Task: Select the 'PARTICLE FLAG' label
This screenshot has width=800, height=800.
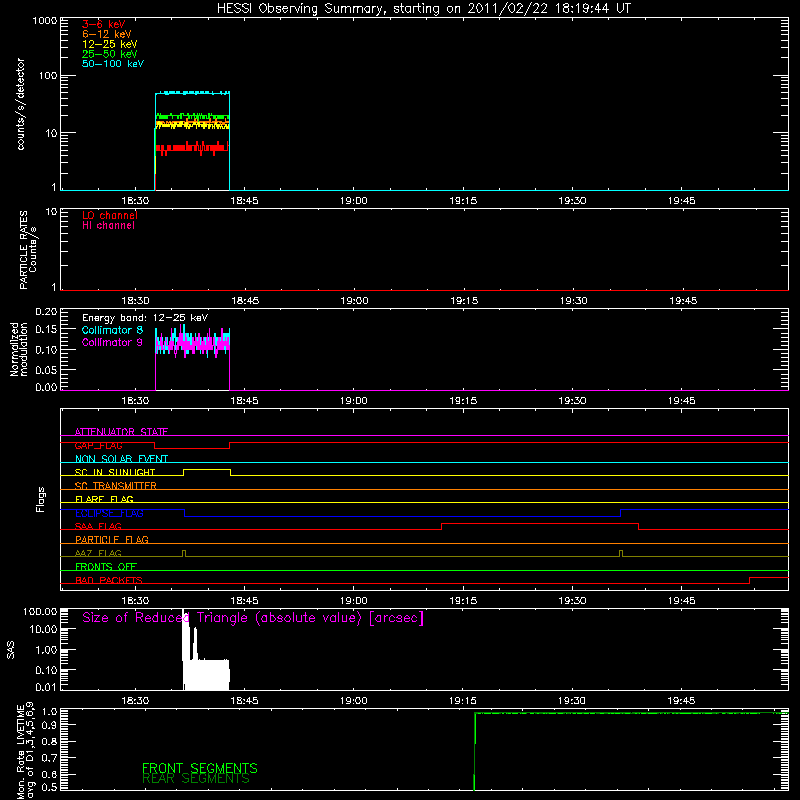Action: [112, 539]
